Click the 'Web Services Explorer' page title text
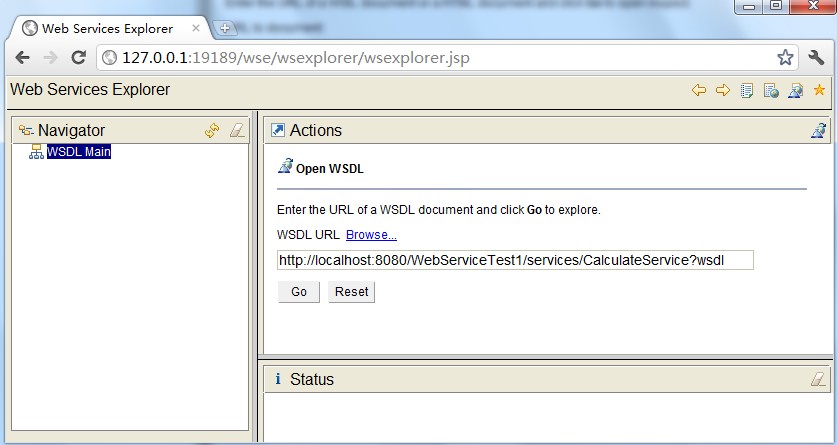The height and width of the screenshot is (445, 837). coord(90,90)
